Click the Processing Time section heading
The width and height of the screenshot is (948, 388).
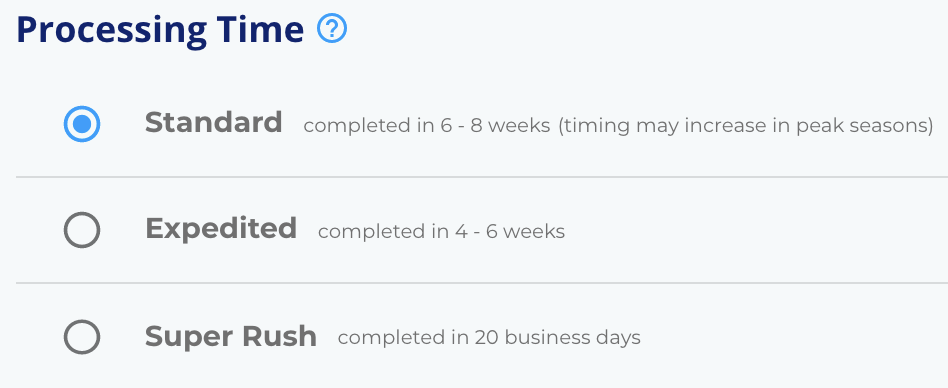click(x=160, y=30)
